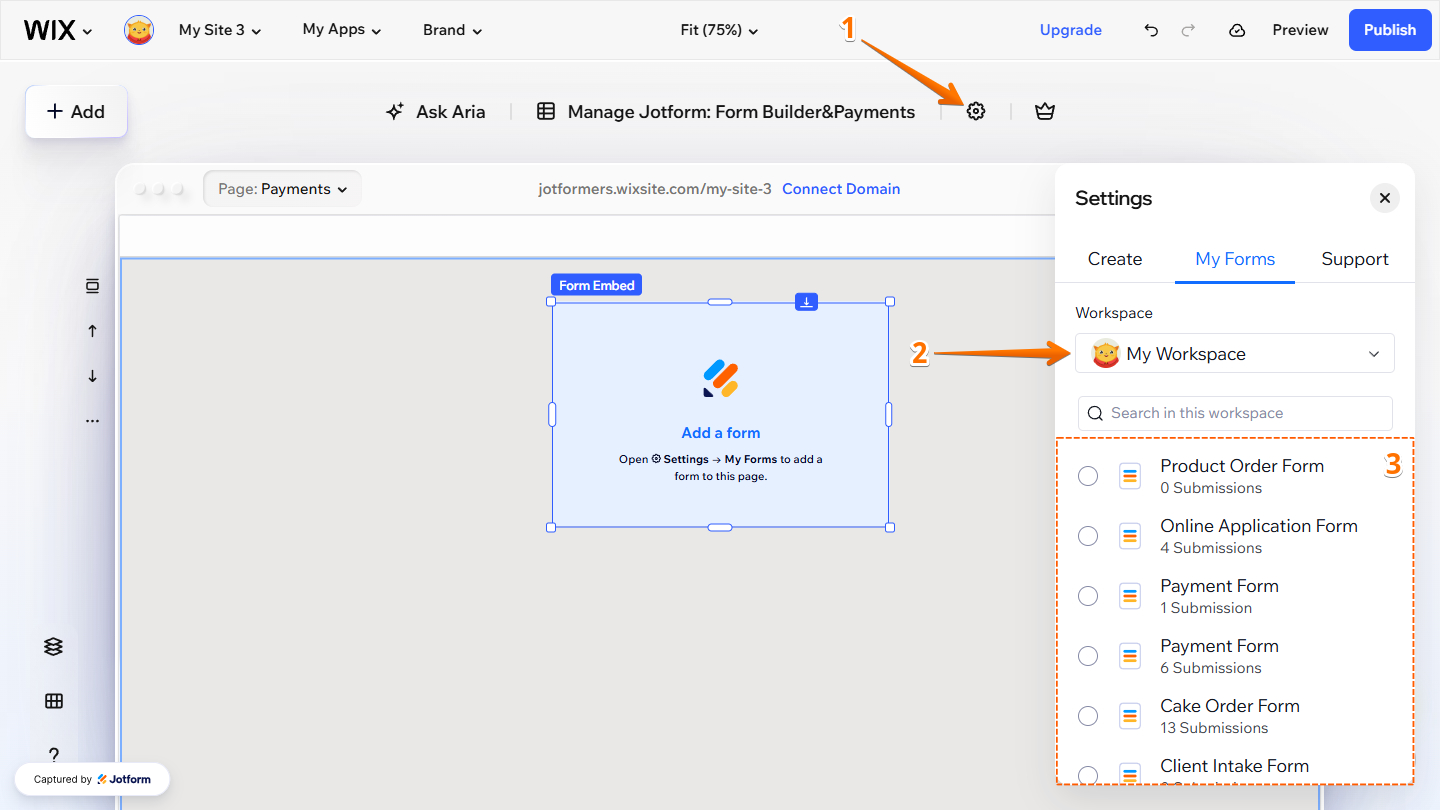Image resolution: width=1440 pixels, height=810 pixels.
Task: Click the download icon on Form Embed
Action: pyautogui.click(x=807, y=301)
